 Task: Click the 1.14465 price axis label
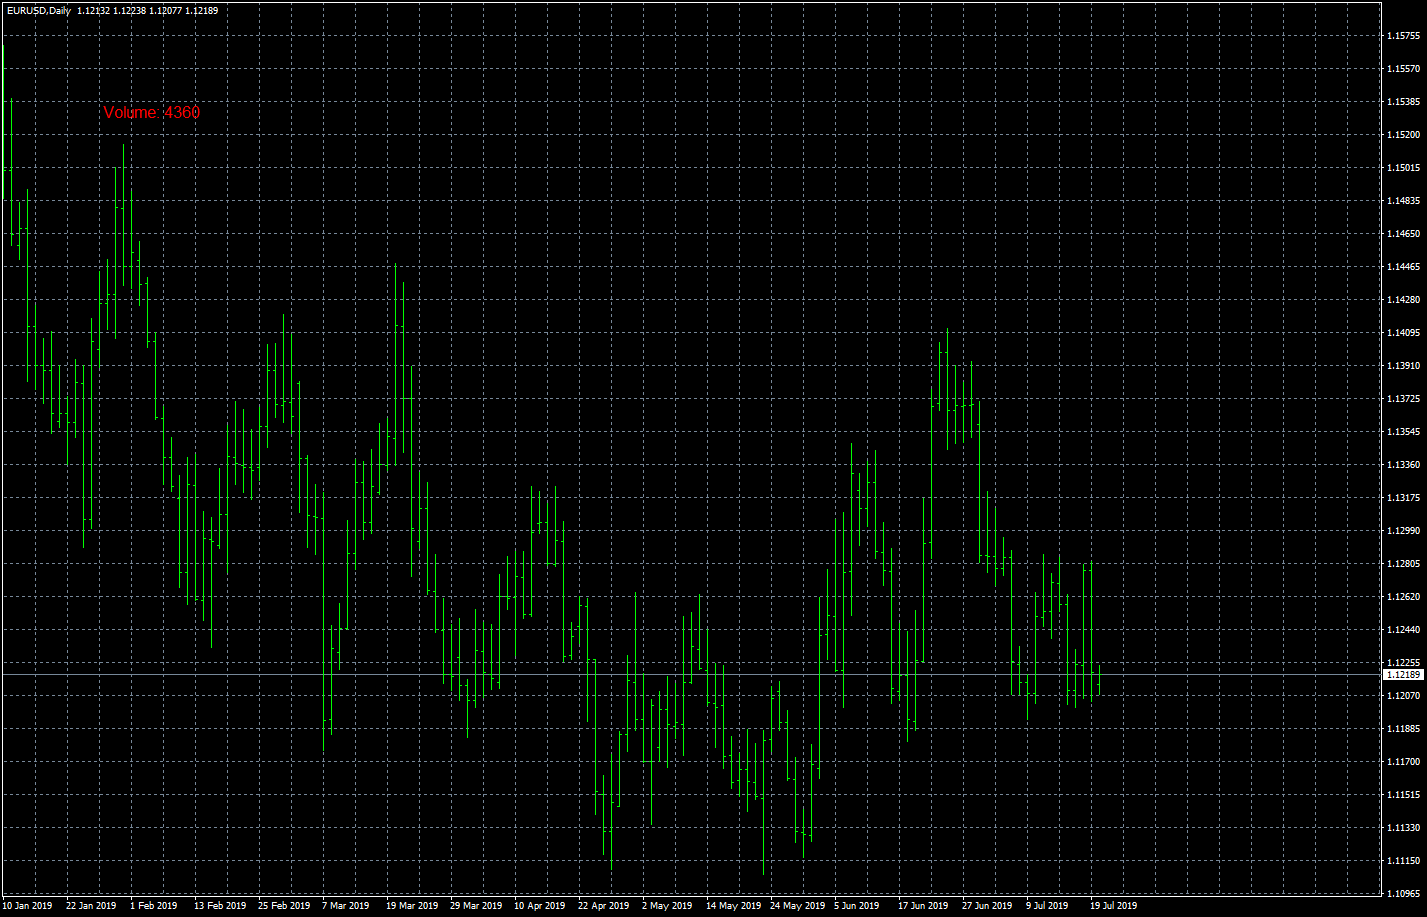pyautogui.click(x=1403, y=267)
